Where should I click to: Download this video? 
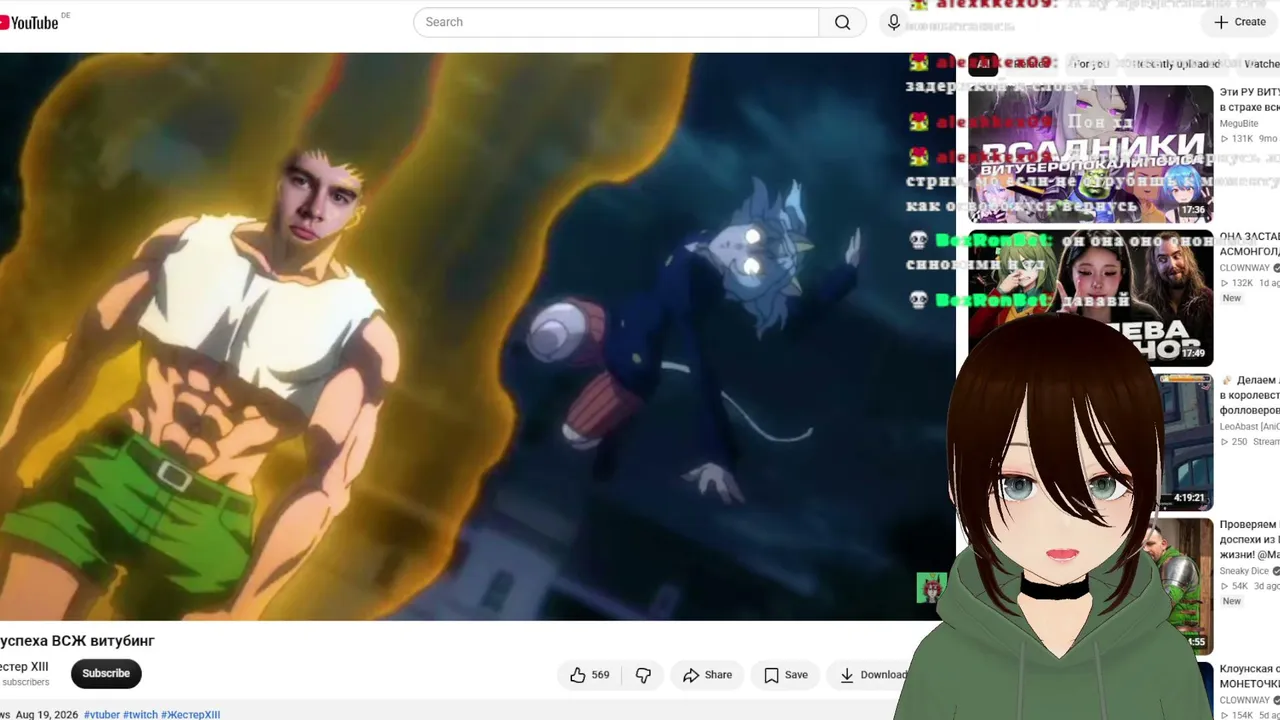point(872,675)
